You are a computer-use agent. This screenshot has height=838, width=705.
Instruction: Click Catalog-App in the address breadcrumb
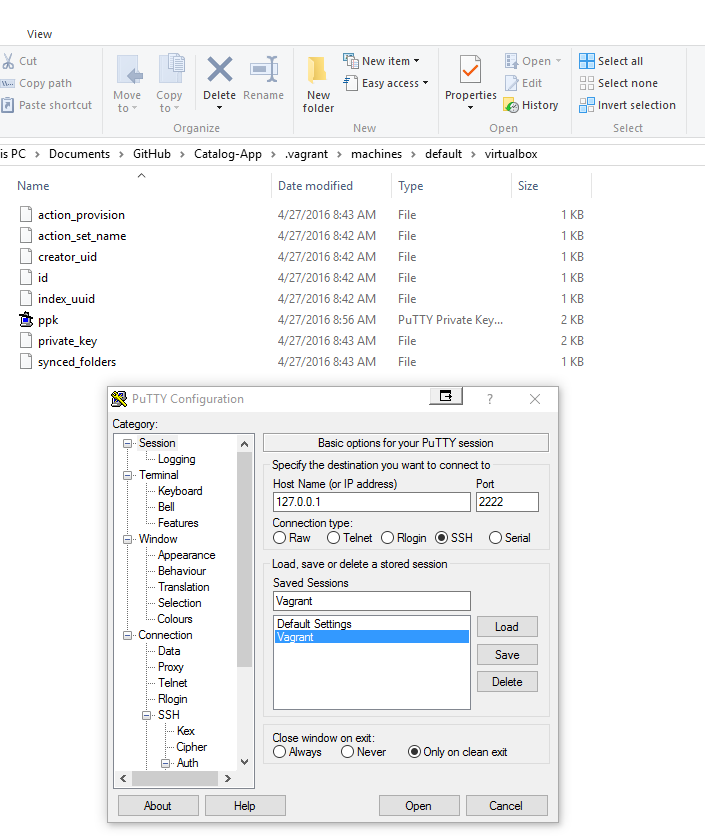tap(228, 154)
